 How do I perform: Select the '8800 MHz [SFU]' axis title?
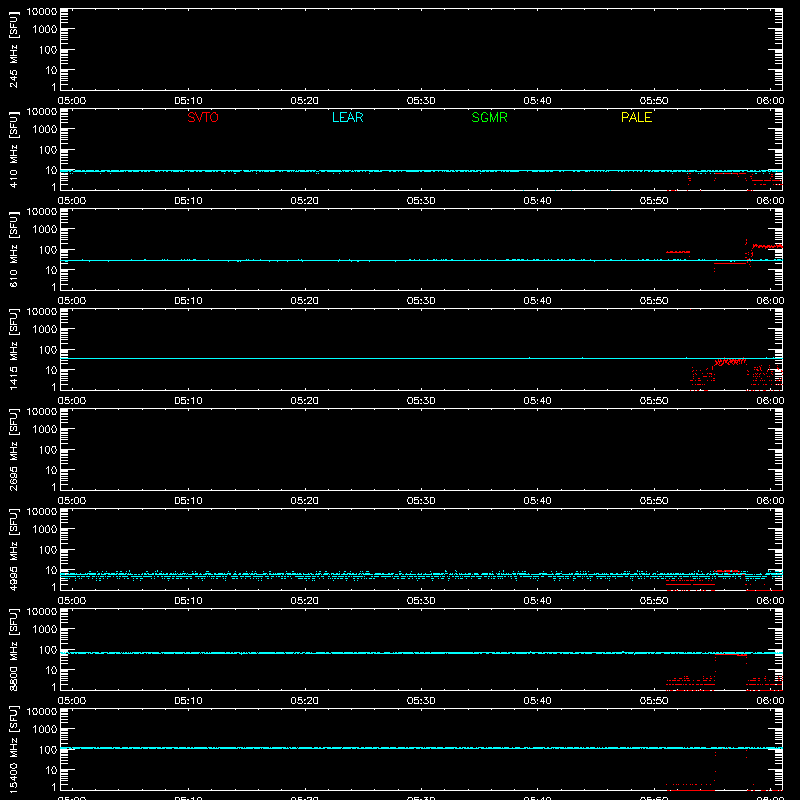pos(13,650)
